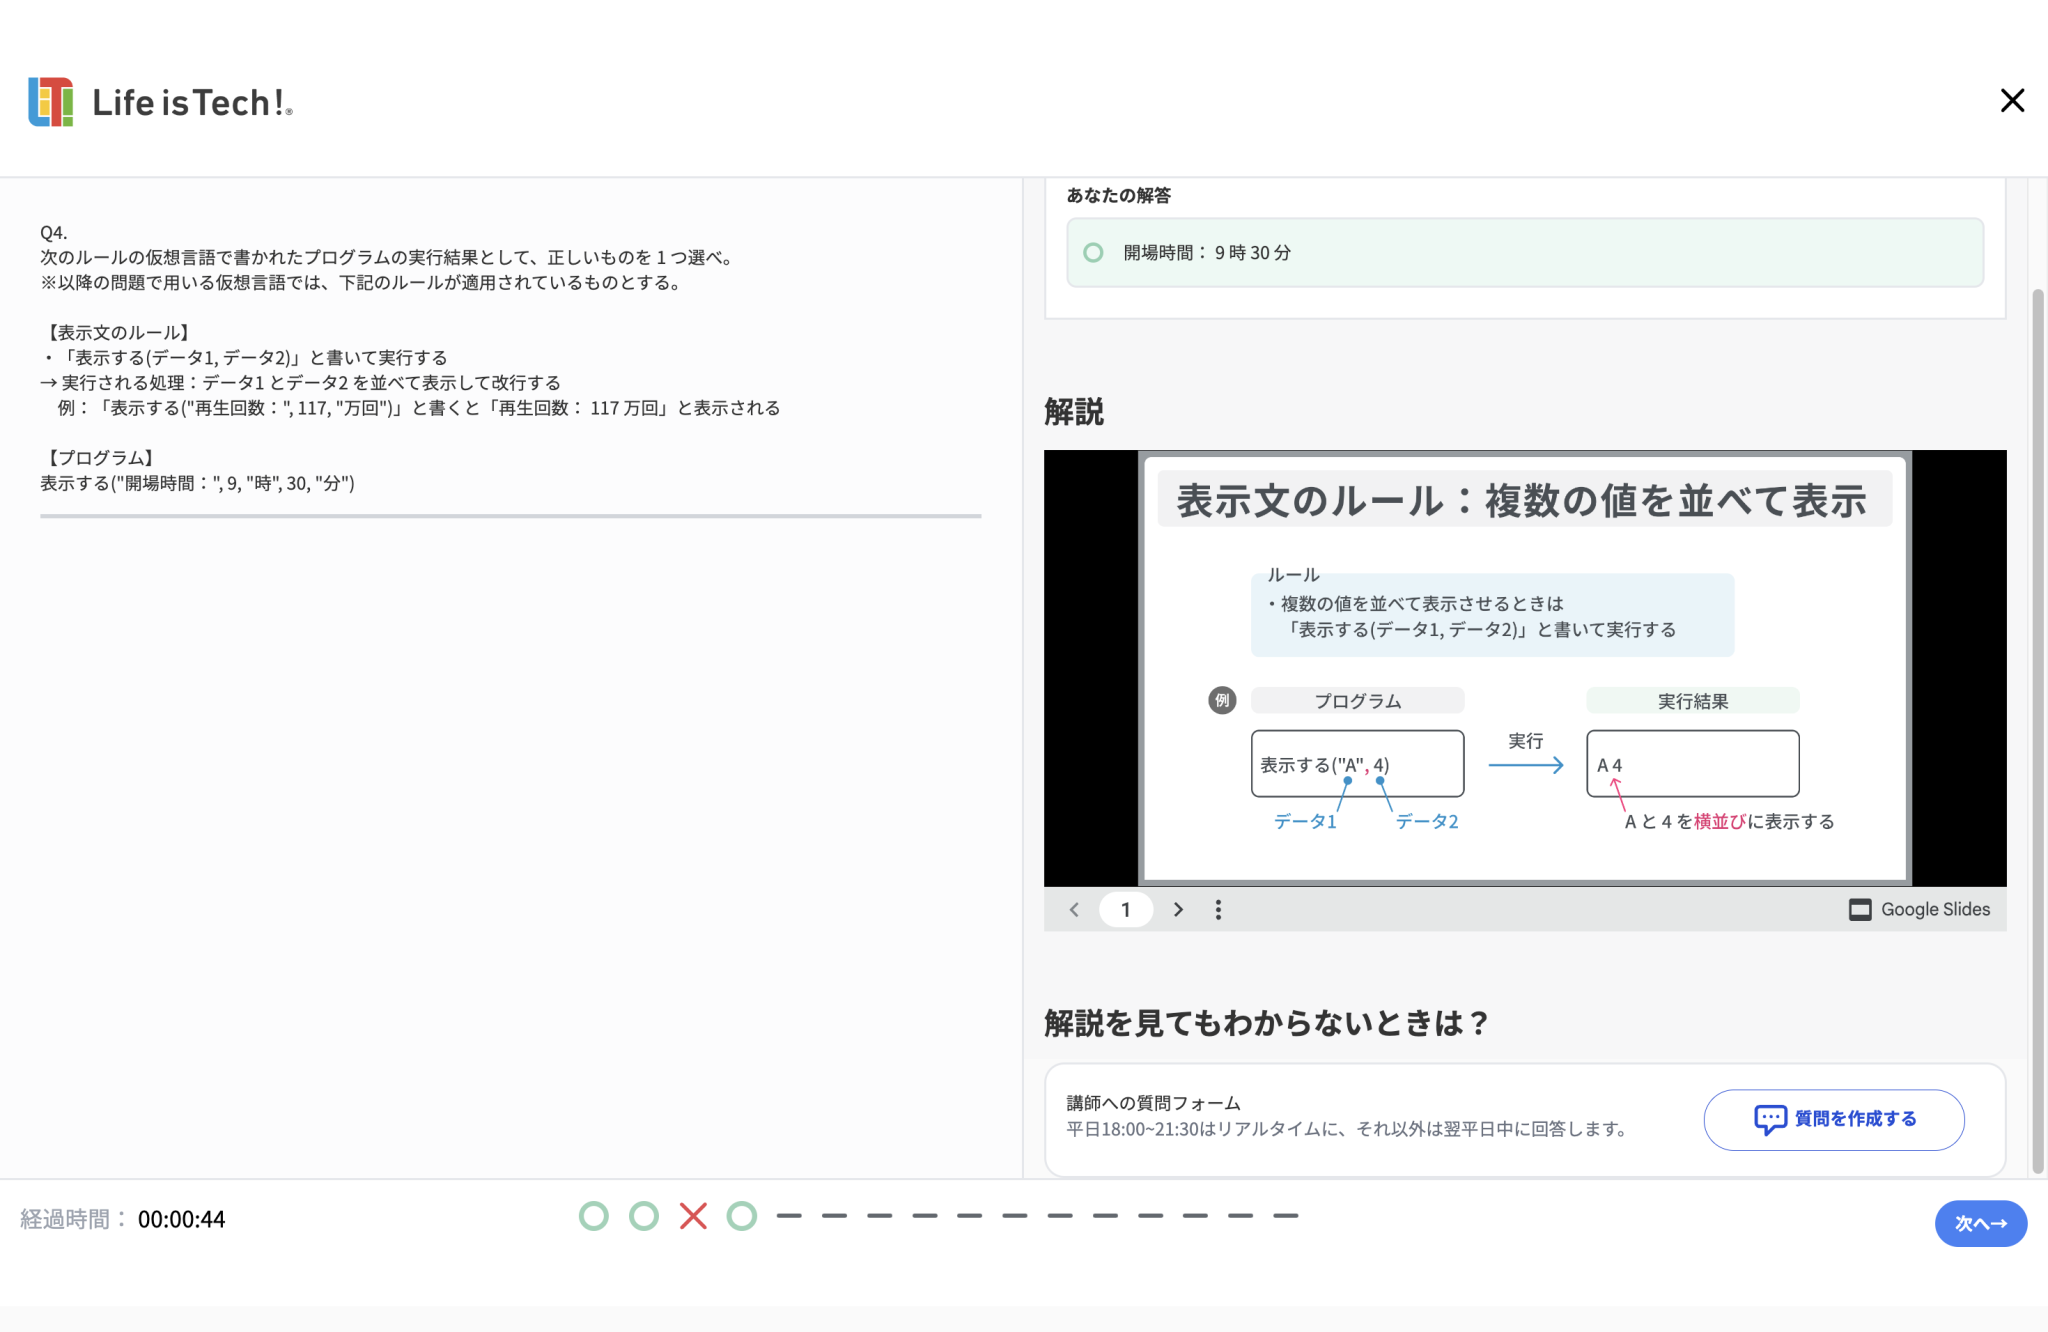The height and width of the screenshot is (1332, 2048).
Task: Click the slide preview thumbnail
Action: pyautogui.click(x=1524, y=668)
